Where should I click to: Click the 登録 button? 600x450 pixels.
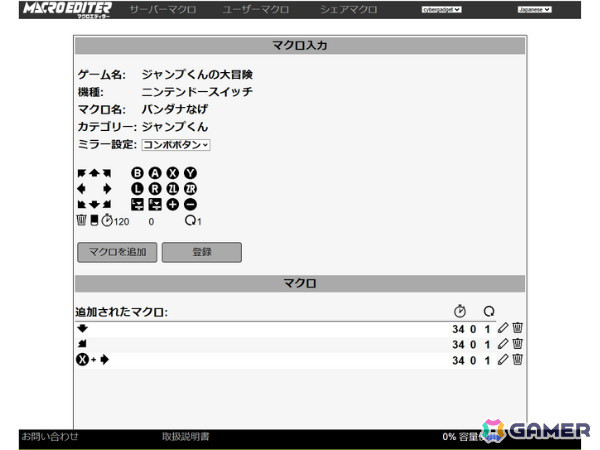point(202,252)
